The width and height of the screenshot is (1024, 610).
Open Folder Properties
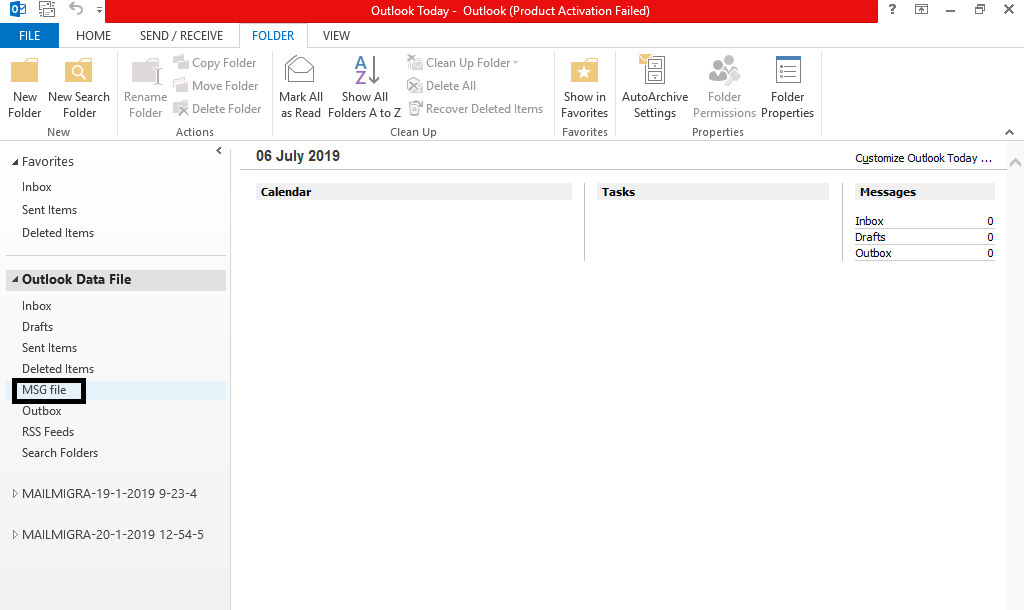788,88
